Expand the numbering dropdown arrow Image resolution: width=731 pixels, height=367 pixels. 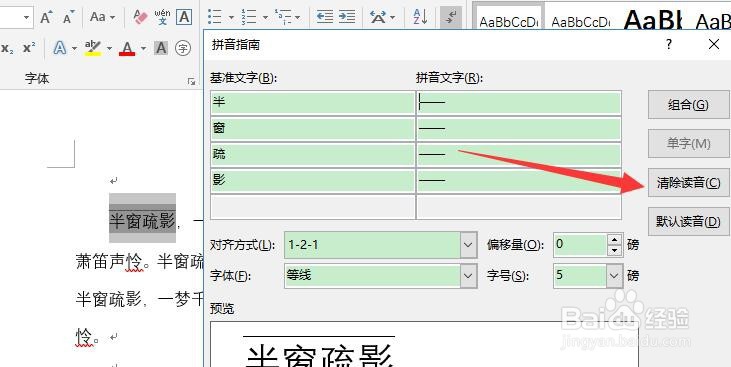click(x=265, y=18)
